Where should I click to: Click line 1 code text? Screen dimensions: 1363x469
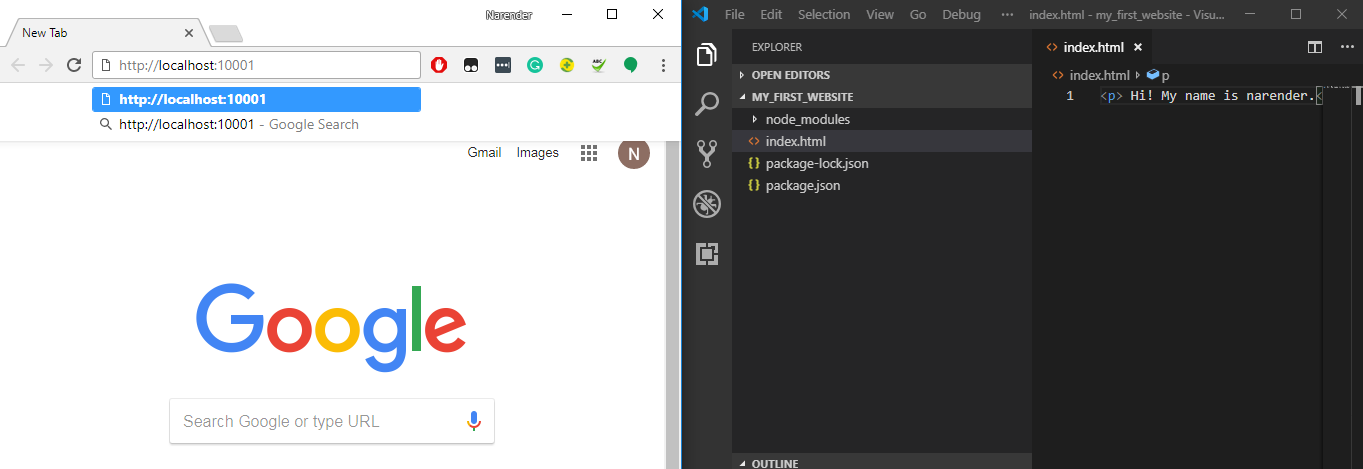pos(1211,96)
